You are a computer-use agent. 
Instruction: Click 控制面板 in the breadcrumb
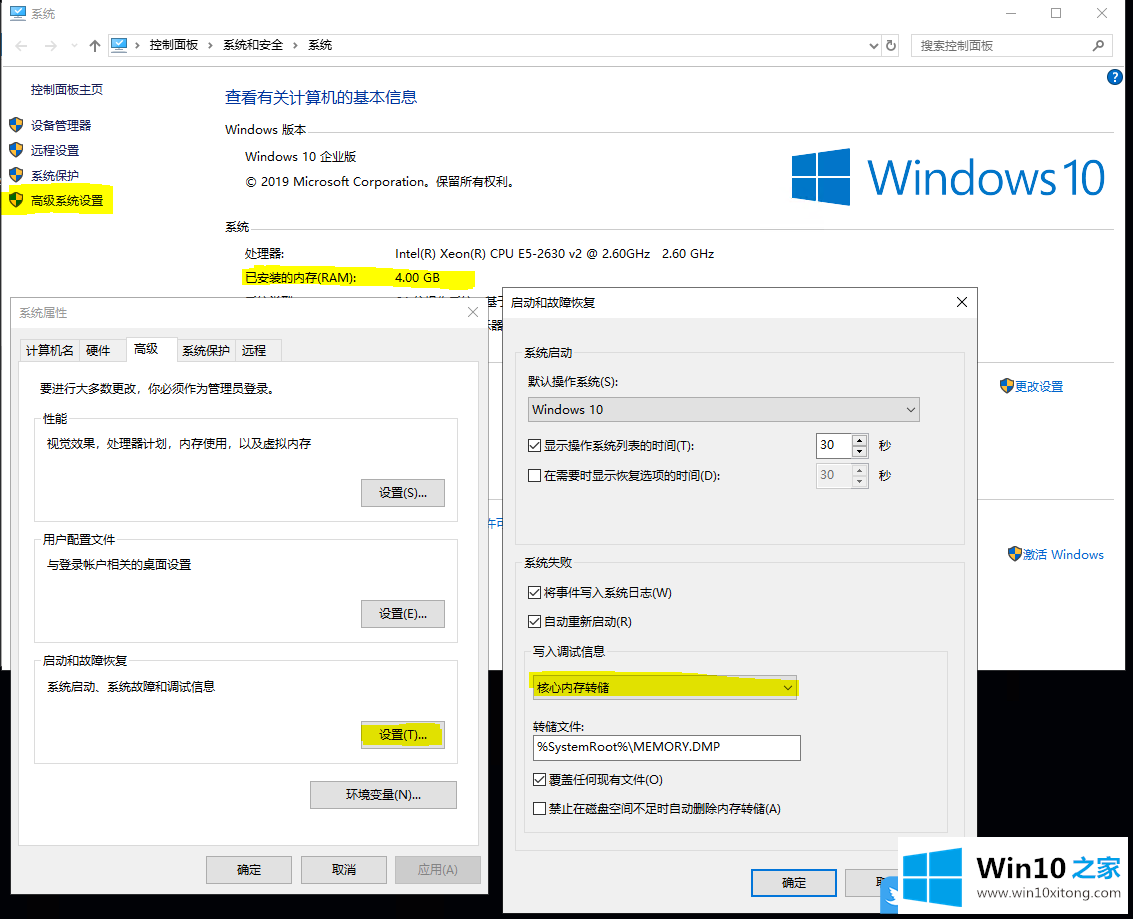(x=173, y=46)
